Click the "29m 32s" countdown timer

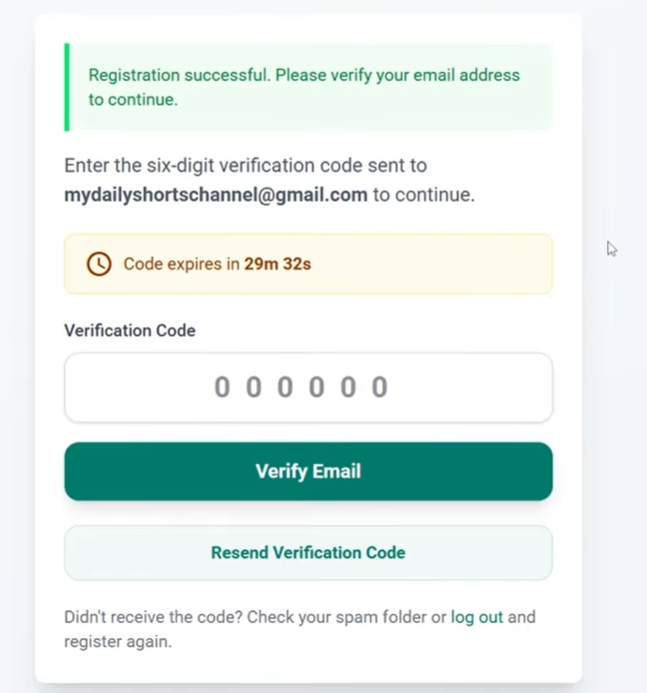pos(277,264)
